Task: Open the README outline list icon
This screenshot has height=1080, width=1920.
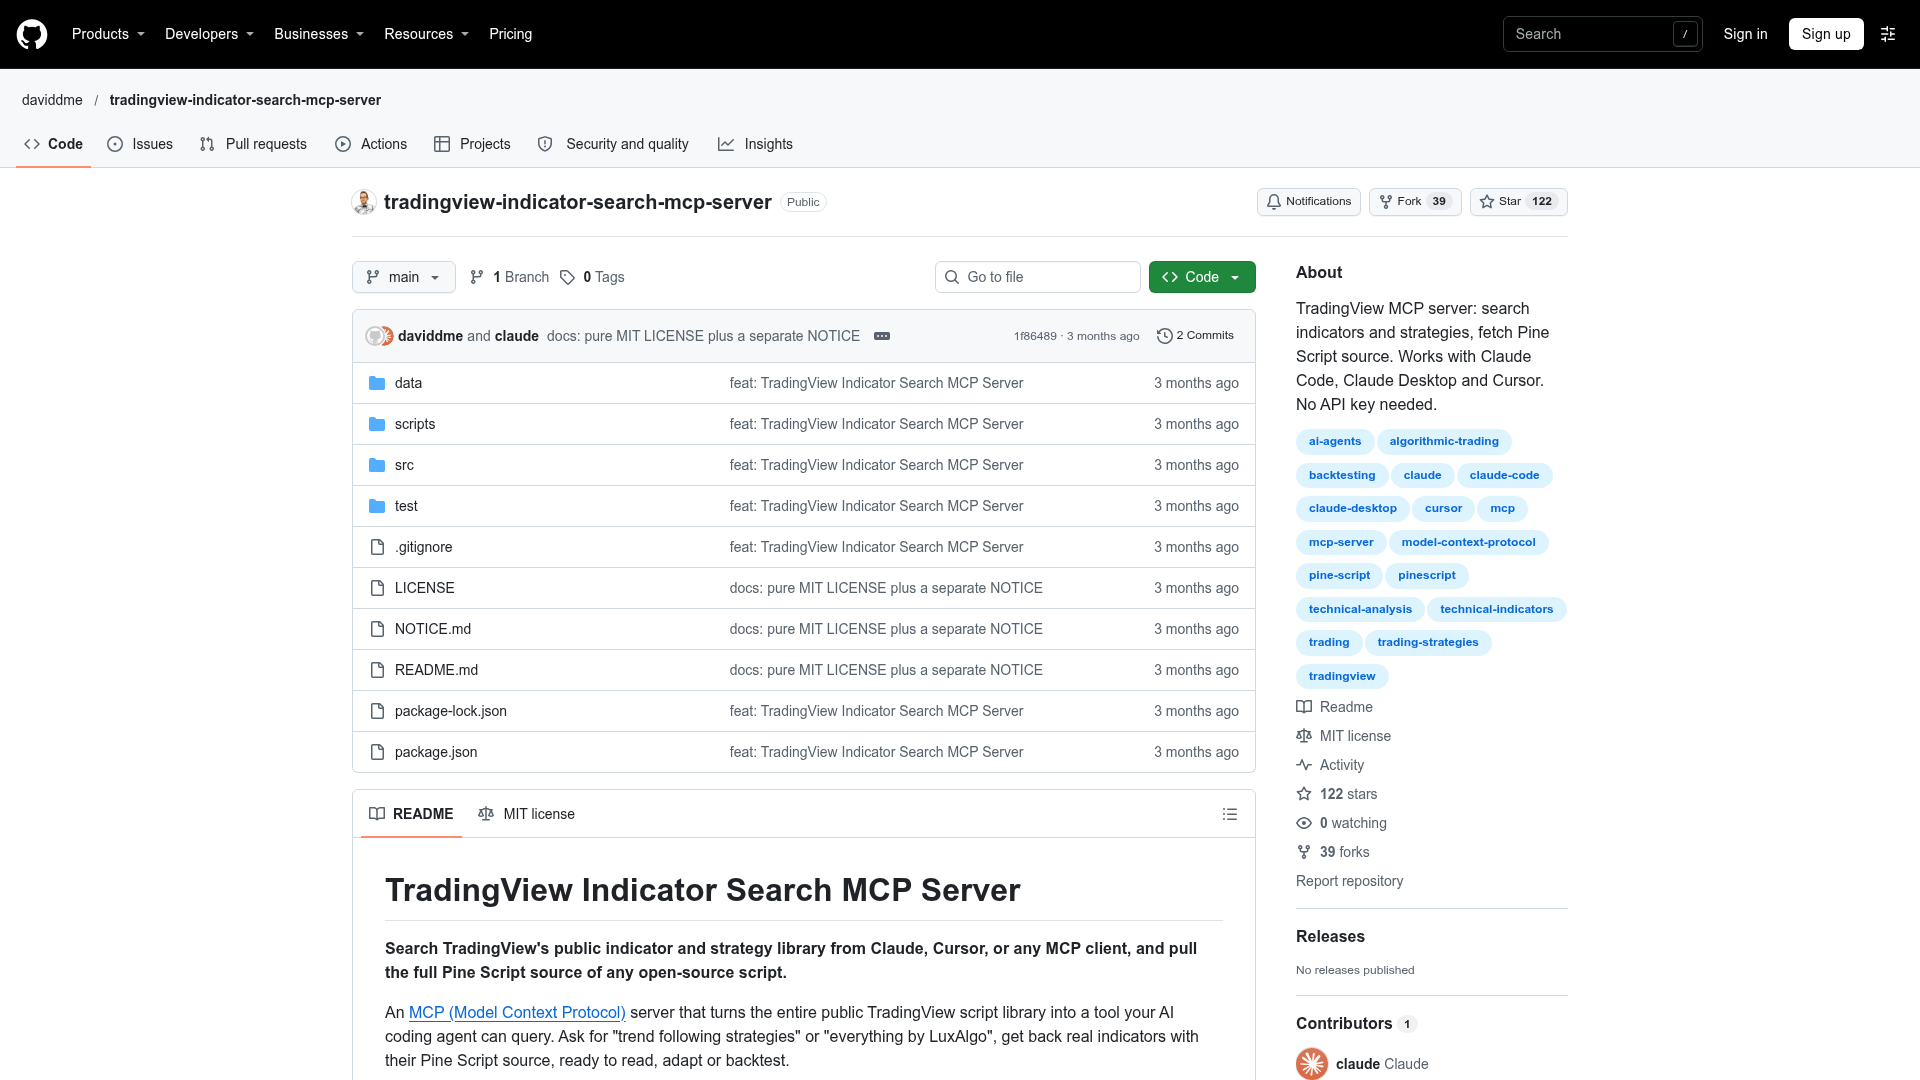Action: pyautogui.click(x=1230, y=814)
